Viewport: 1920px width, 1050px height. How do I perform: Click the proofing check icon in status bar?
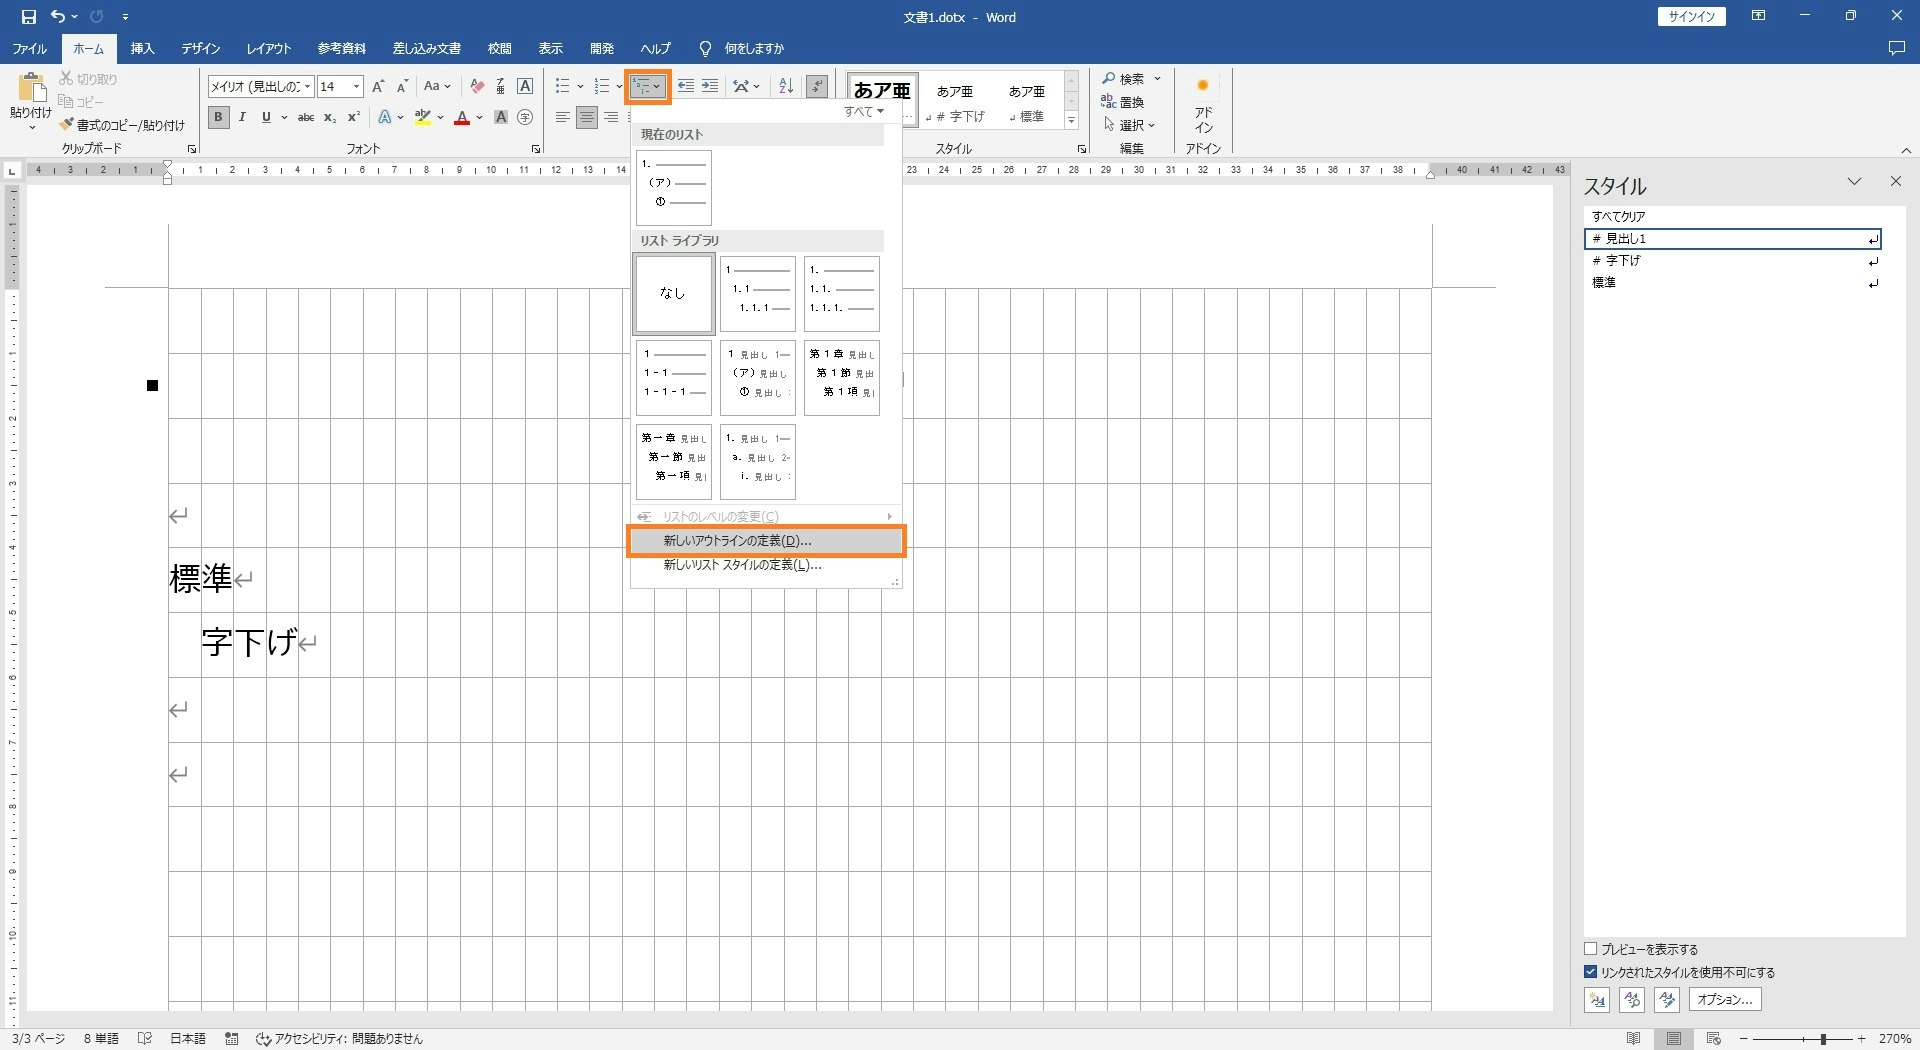(145, 1039)
